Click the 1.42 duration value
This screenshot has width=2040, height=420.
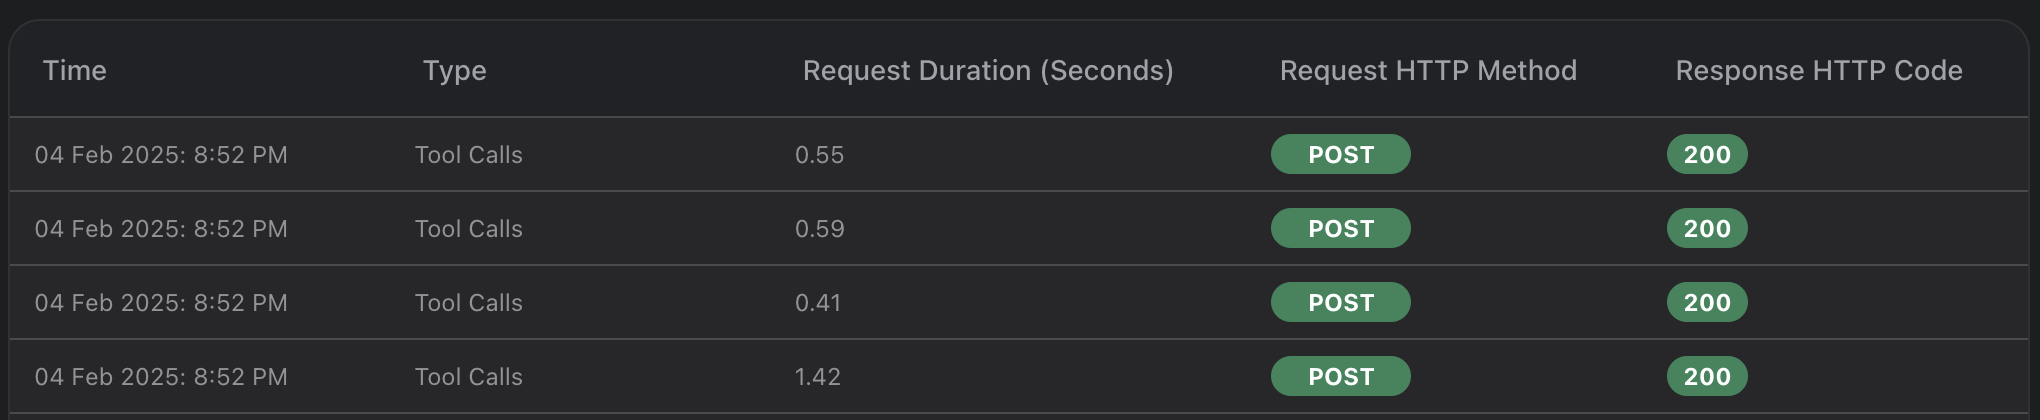click(x=818, y=377)
